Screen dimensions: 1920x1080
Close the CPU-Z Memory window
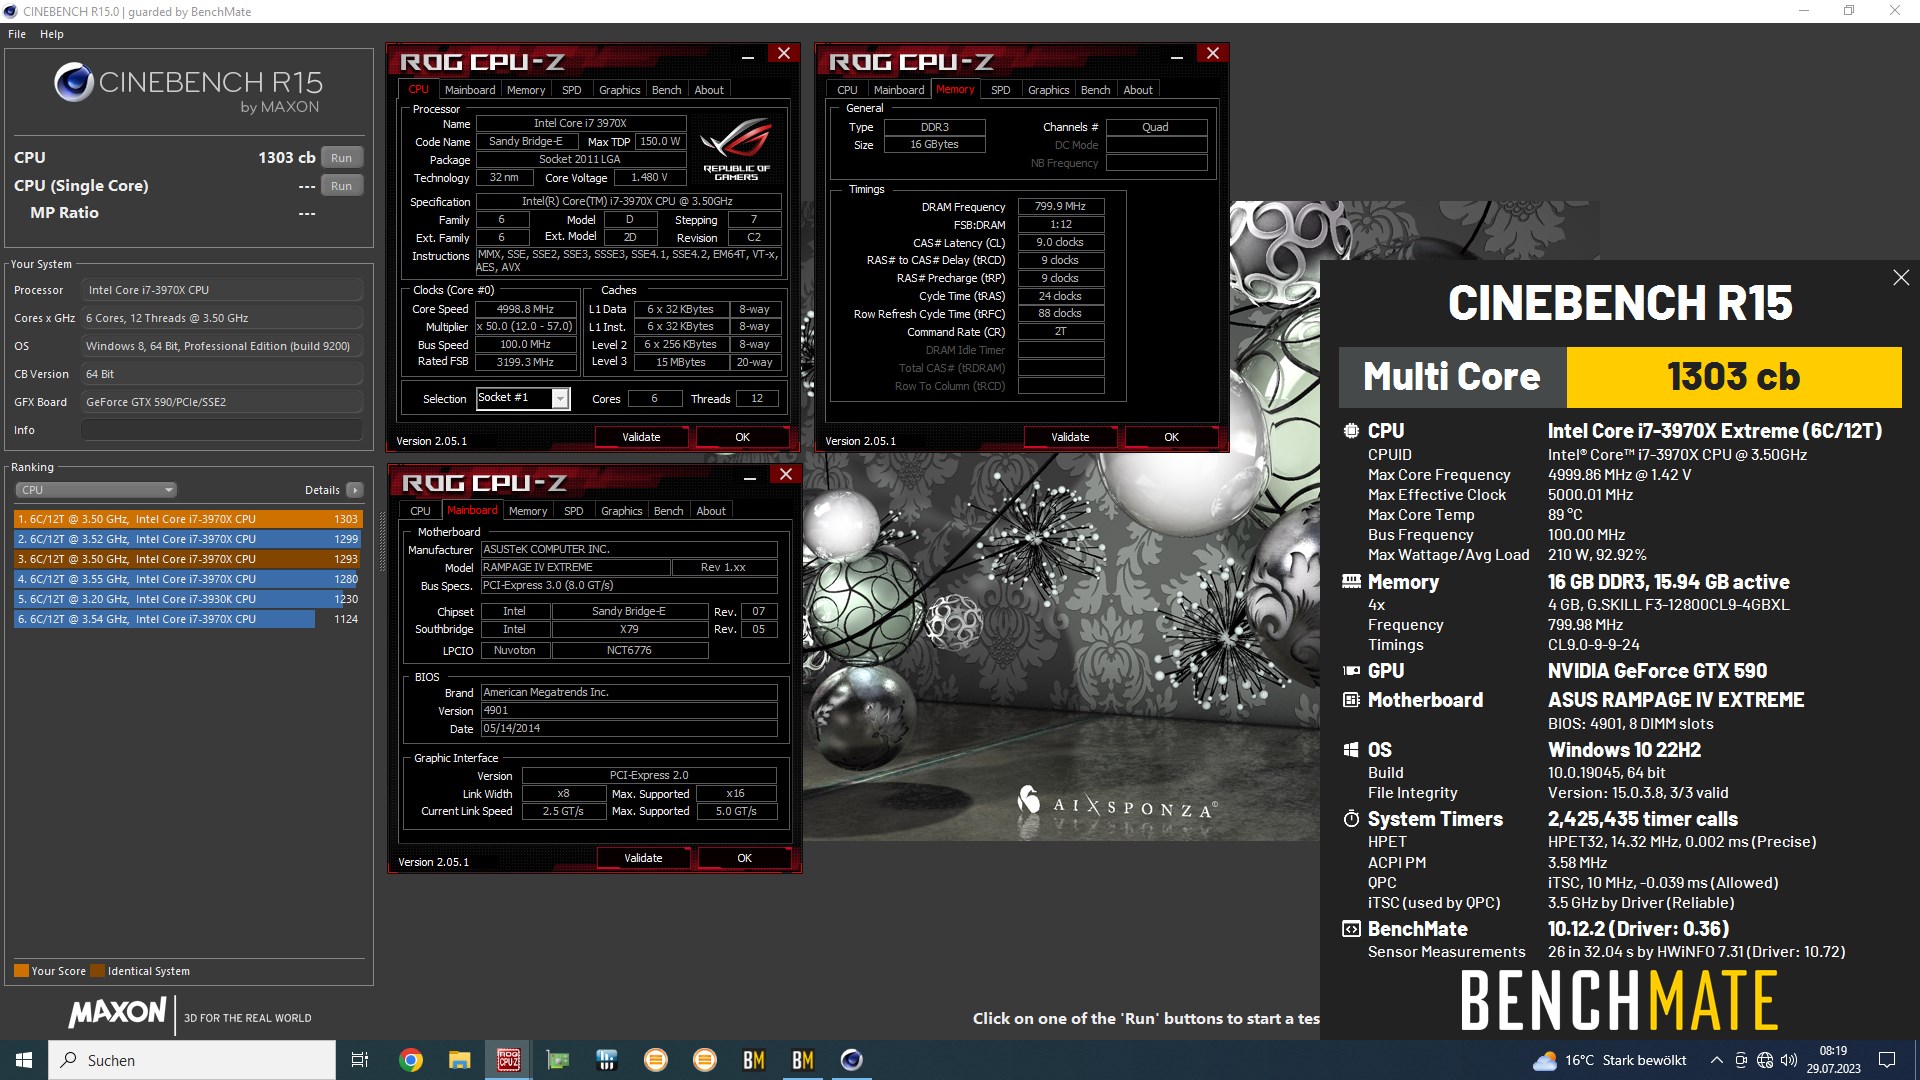tap(1212, 54)
